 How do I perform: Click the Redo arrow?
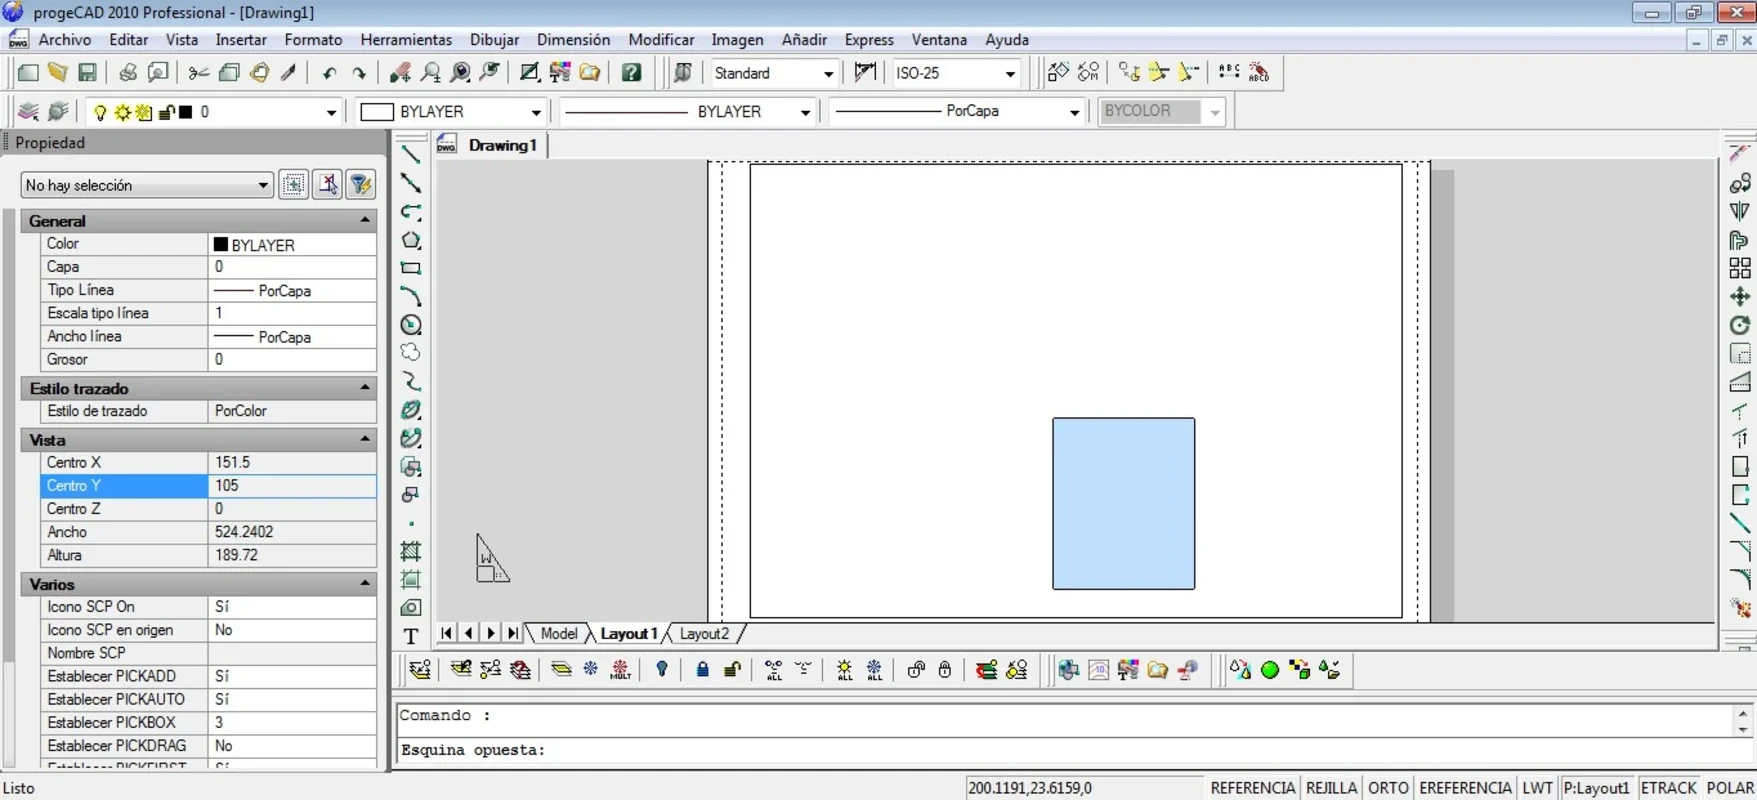(x=359, y=73)
